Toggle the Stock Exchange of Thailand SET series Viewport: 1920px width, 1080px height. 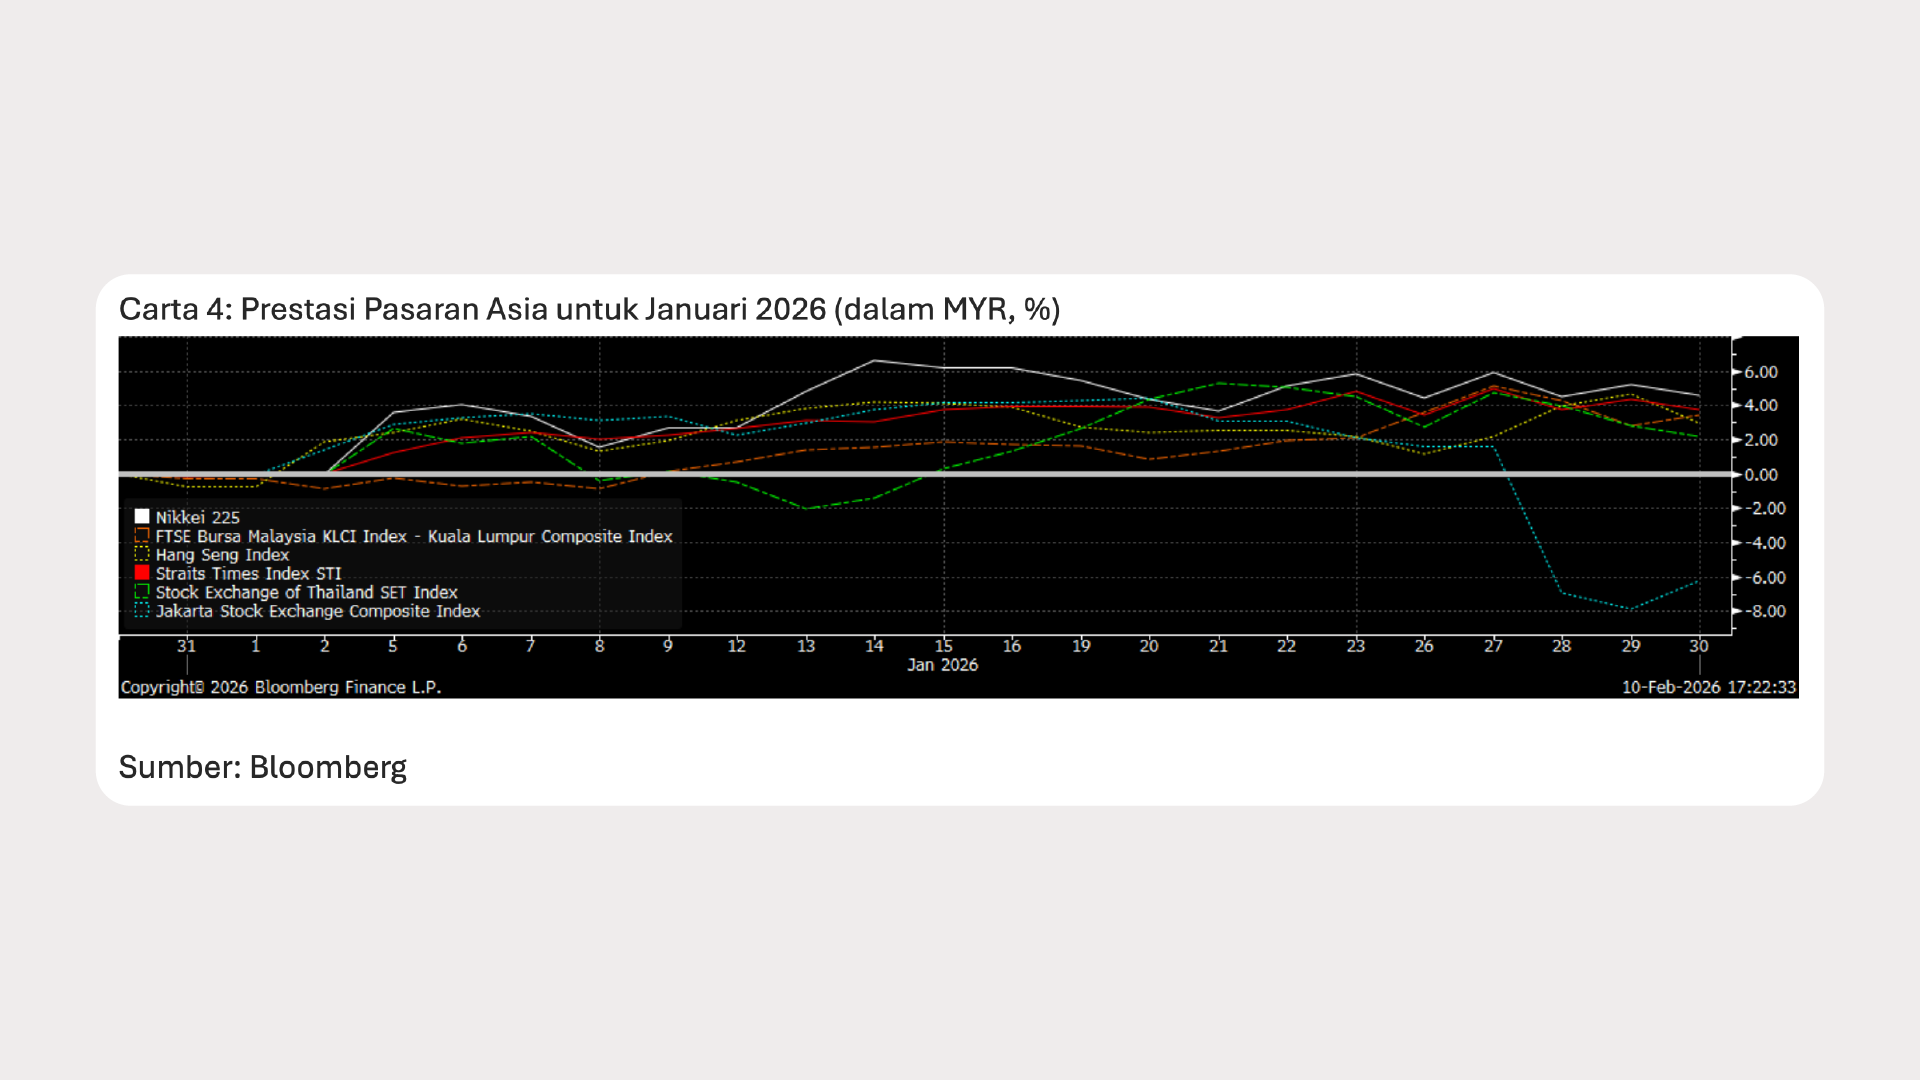click(x=307, y=592)
